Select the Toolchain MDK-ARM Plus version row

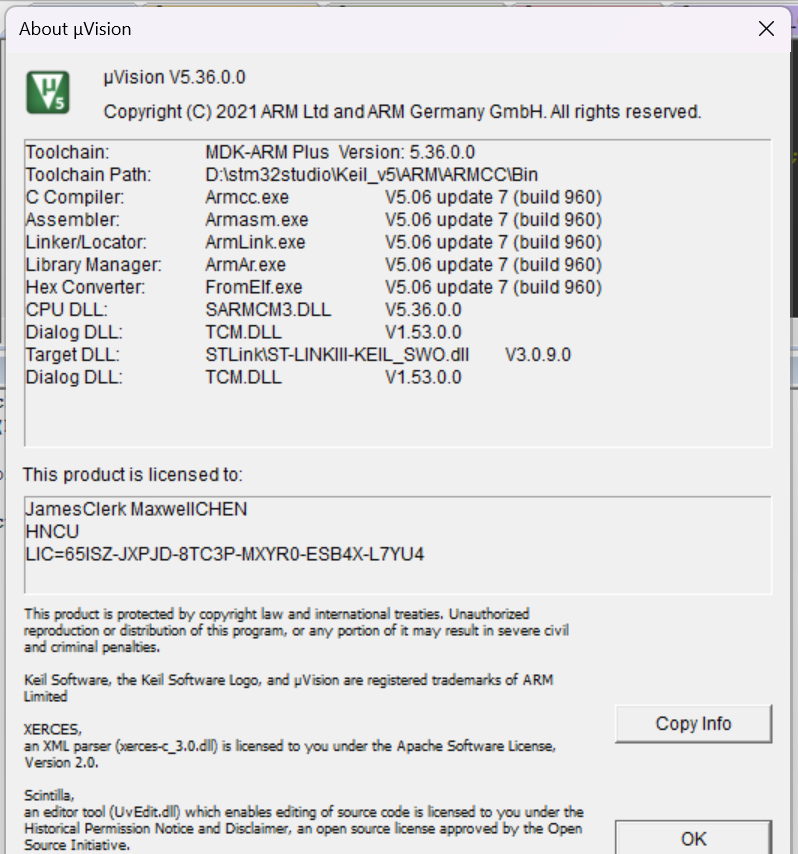[x=251, y=152]
